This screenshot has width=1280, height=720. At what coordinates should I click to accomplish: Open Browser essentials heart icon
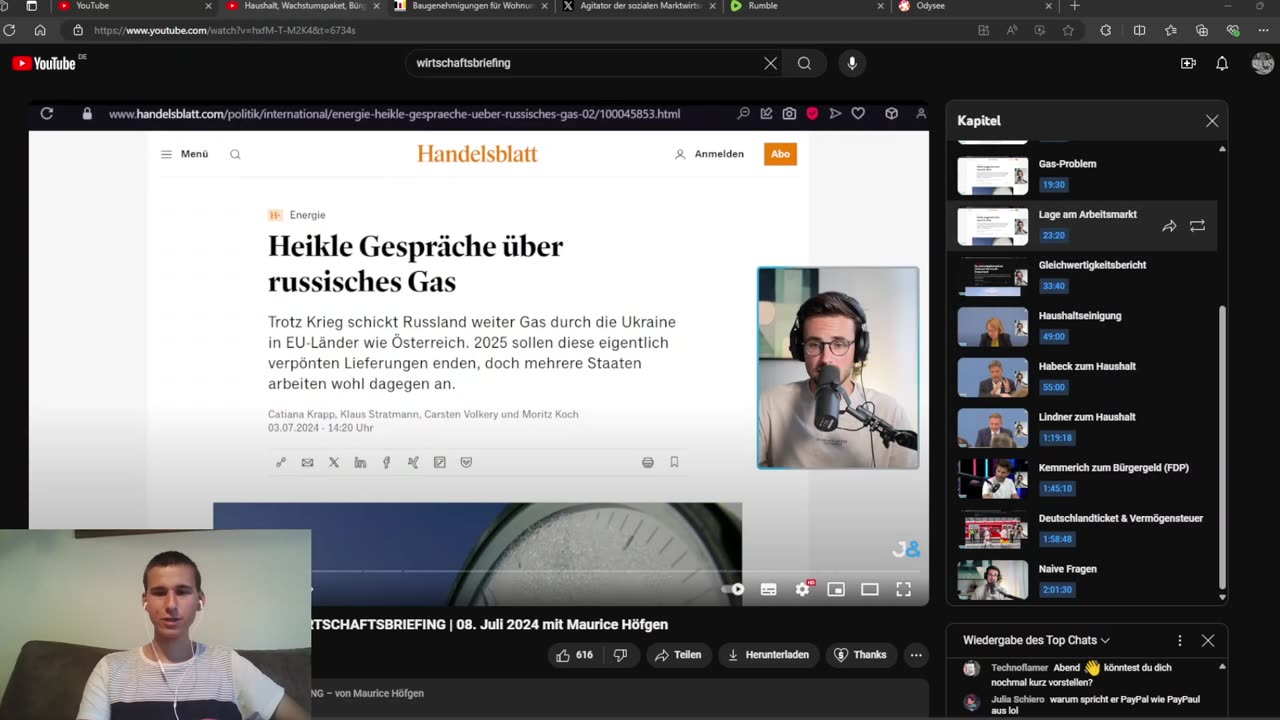pyautogui.click(x=1233, y=30)
